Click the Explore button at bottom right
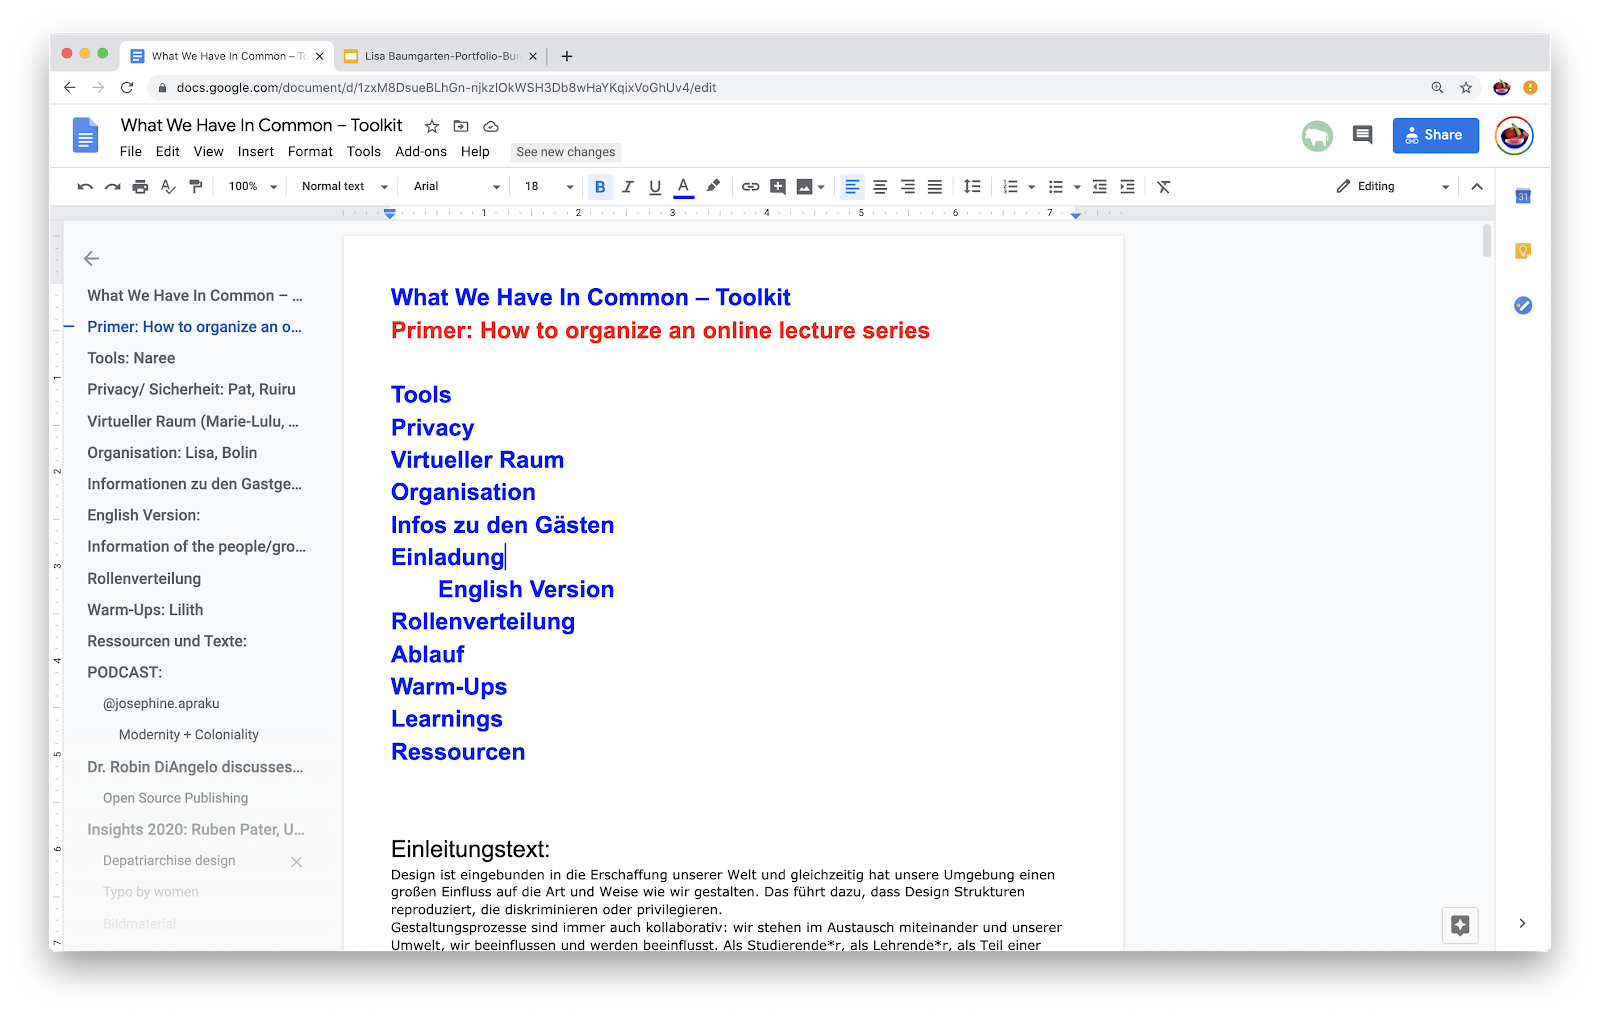 click(x=1460, y=925)
